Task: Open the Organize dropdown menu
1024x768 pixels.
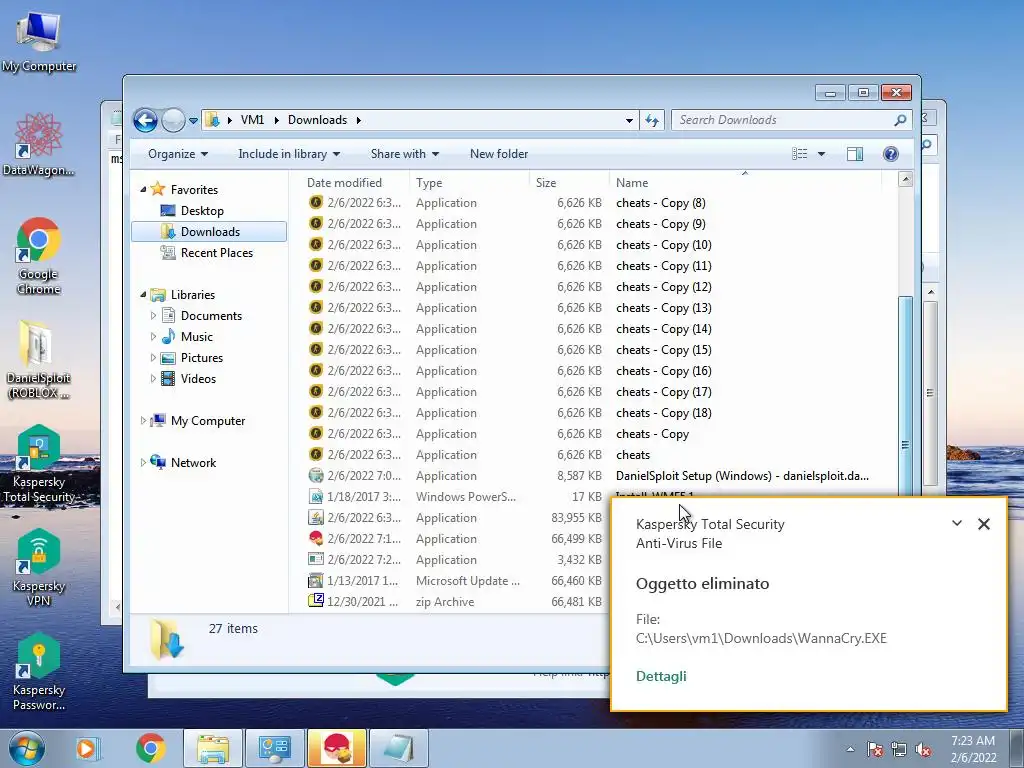Action: 178,154
